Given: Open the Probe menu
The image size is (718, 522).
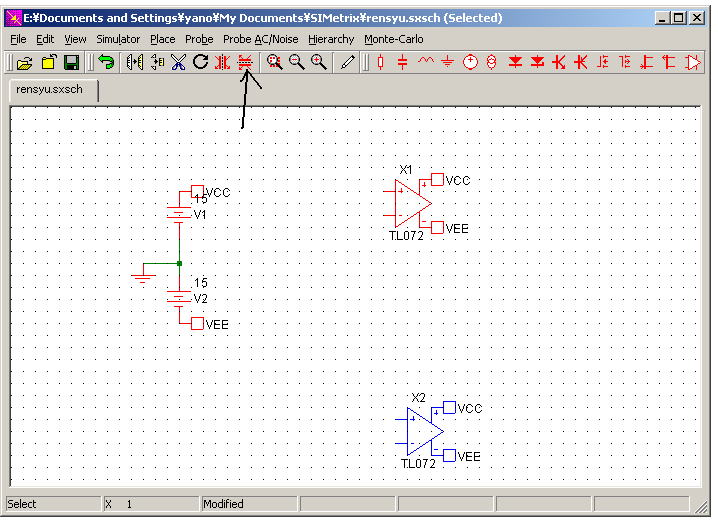Looking at the screenshot, I should 199,39.
